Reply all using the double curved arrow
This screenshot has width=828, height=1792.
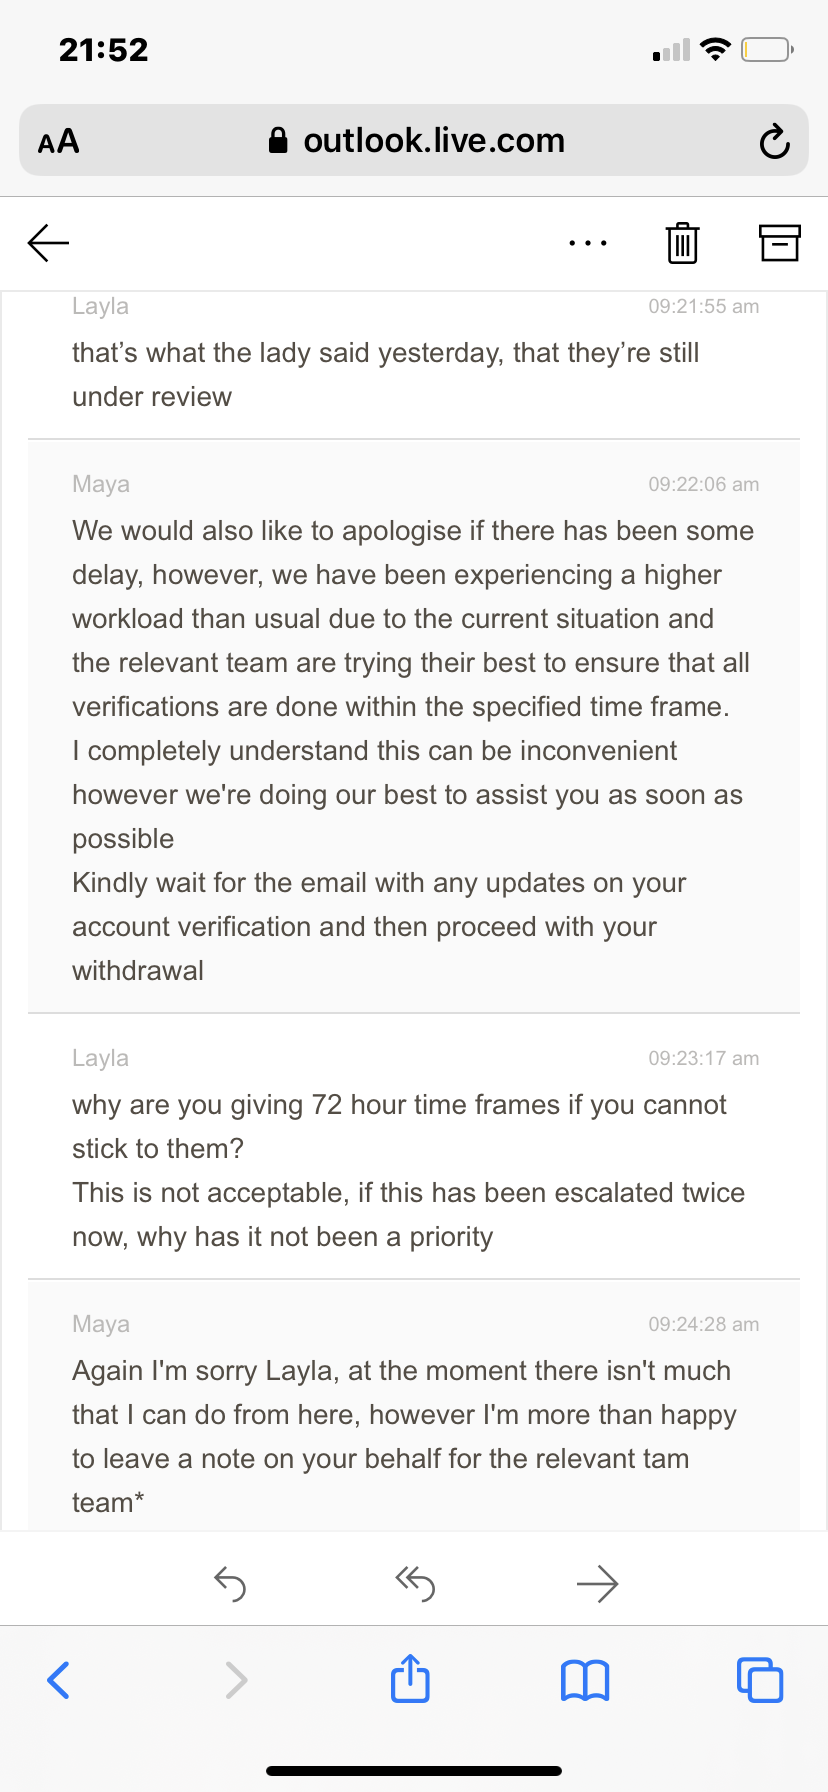[x=415, y=1584]
